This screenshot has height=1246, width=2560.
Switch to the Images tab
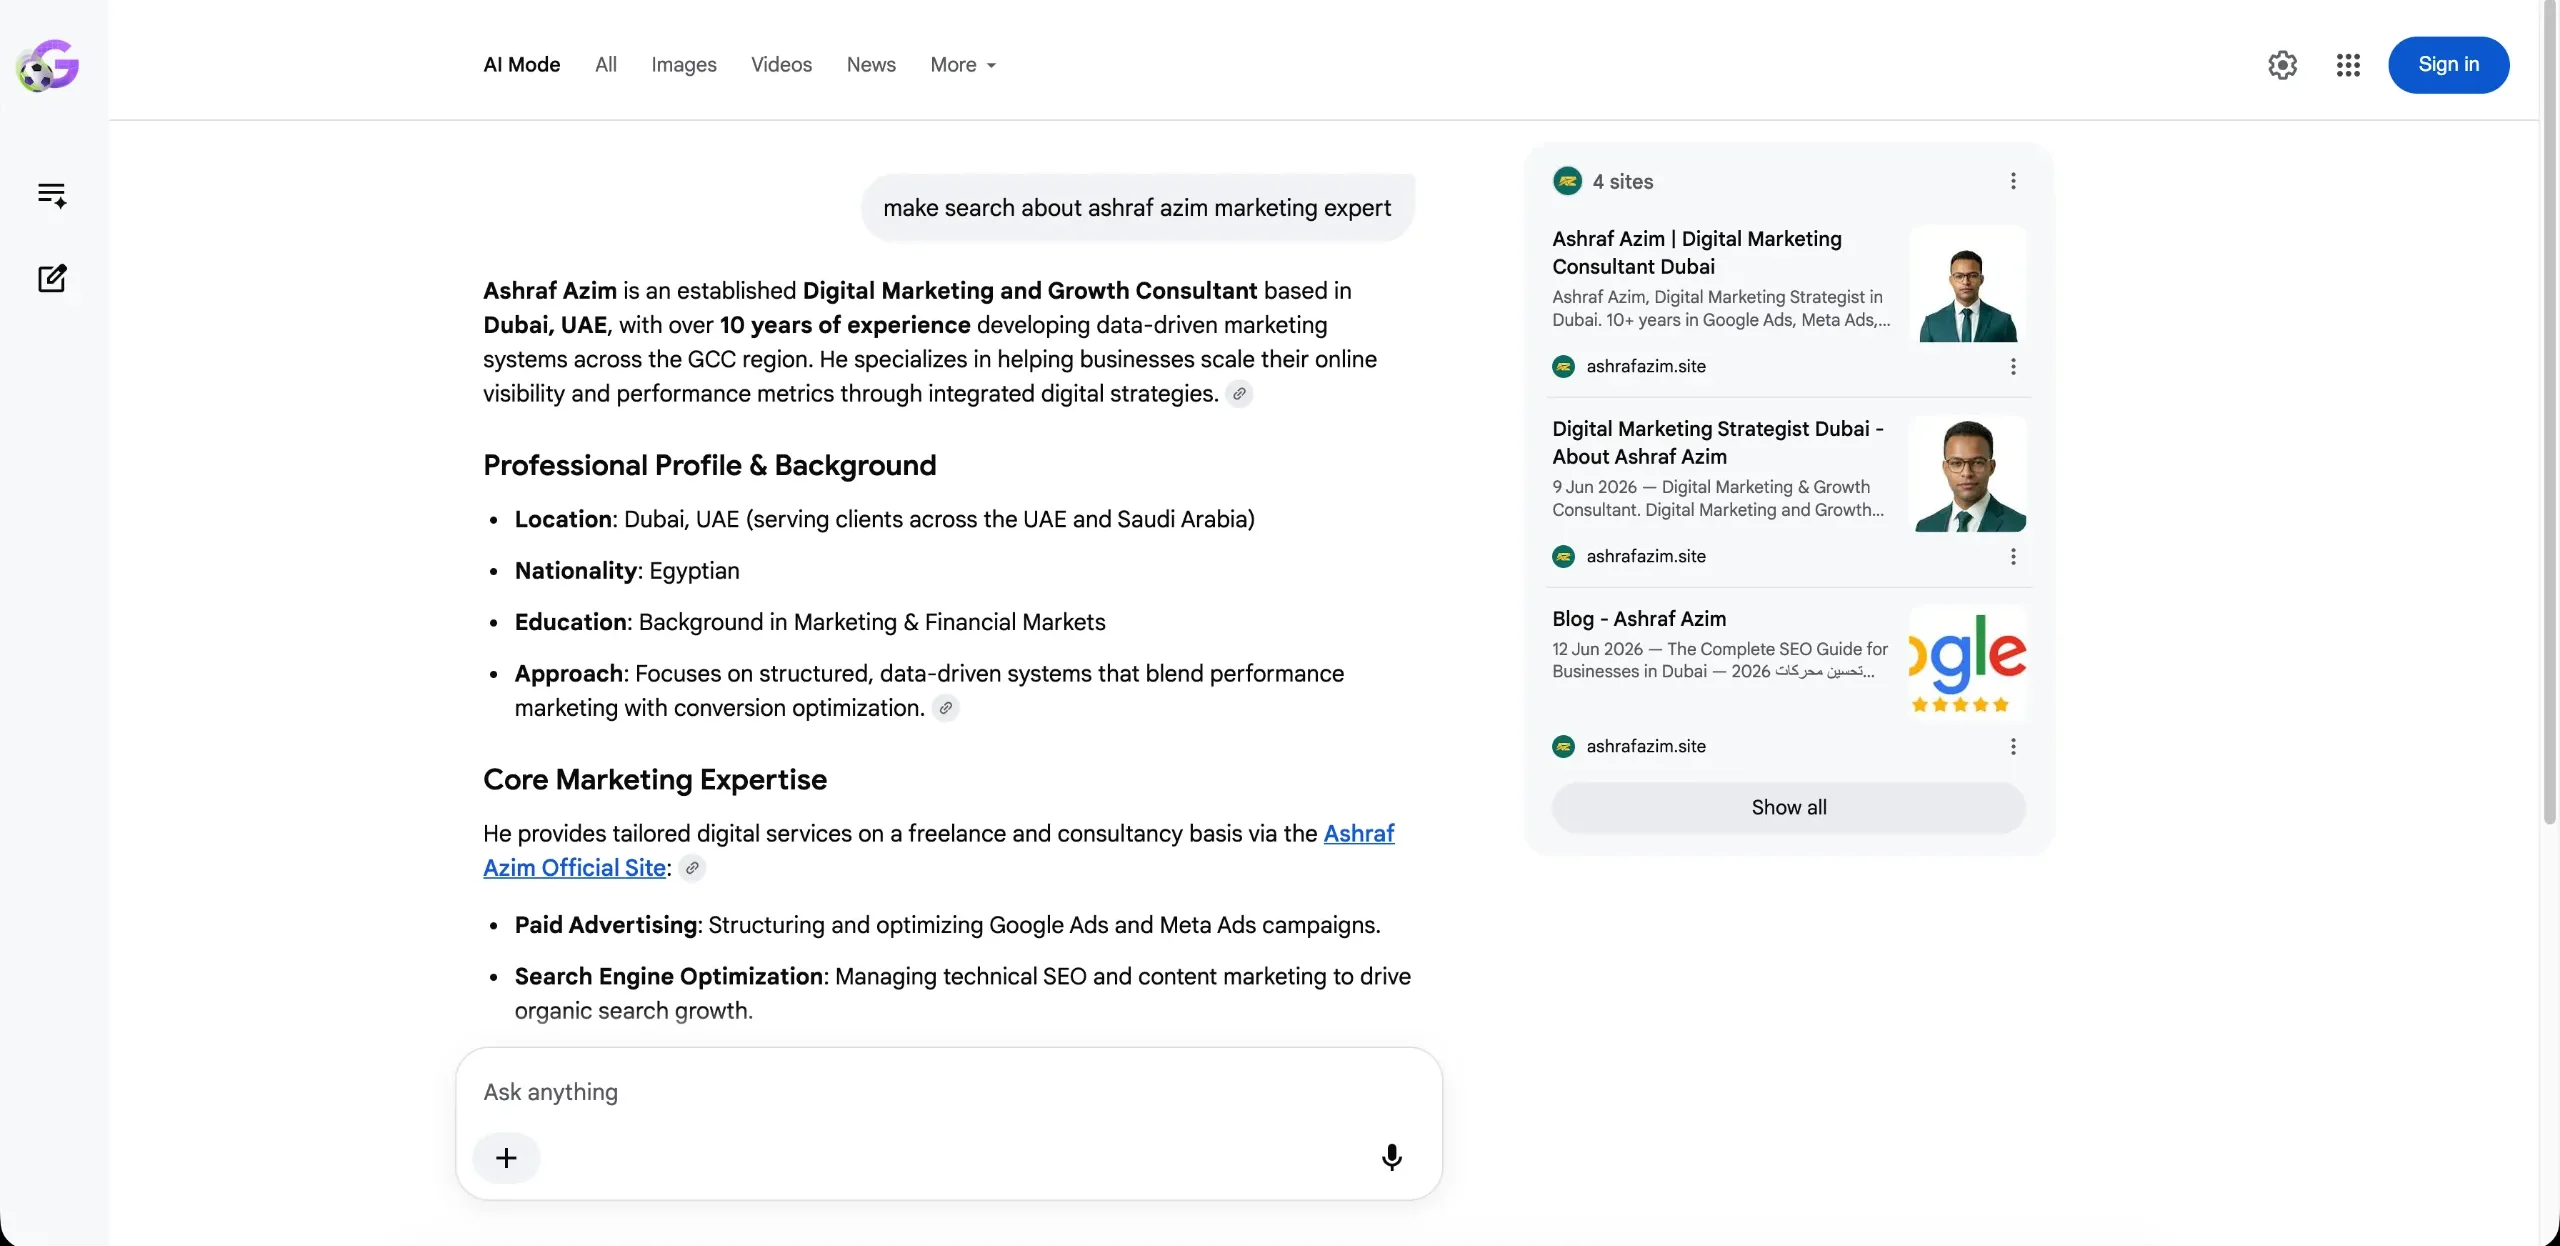(x=684, y=65)
